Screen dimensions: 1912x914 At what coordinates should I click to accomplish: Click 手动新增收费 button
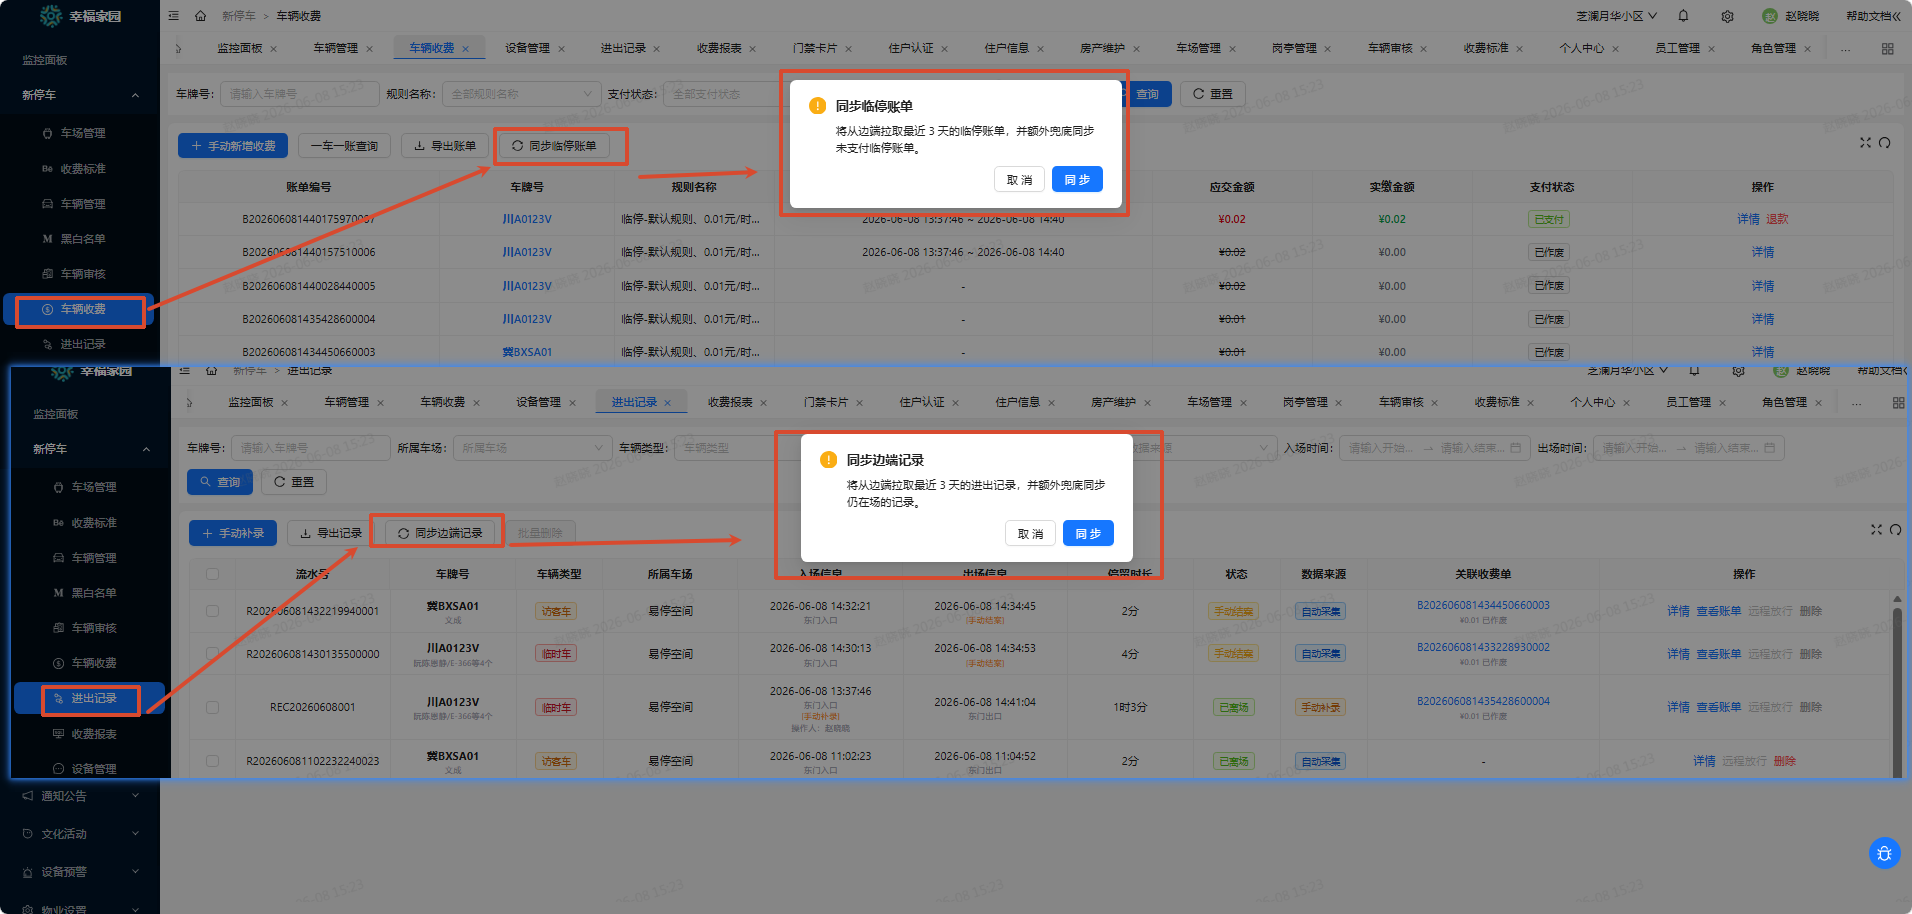(233, 146)
